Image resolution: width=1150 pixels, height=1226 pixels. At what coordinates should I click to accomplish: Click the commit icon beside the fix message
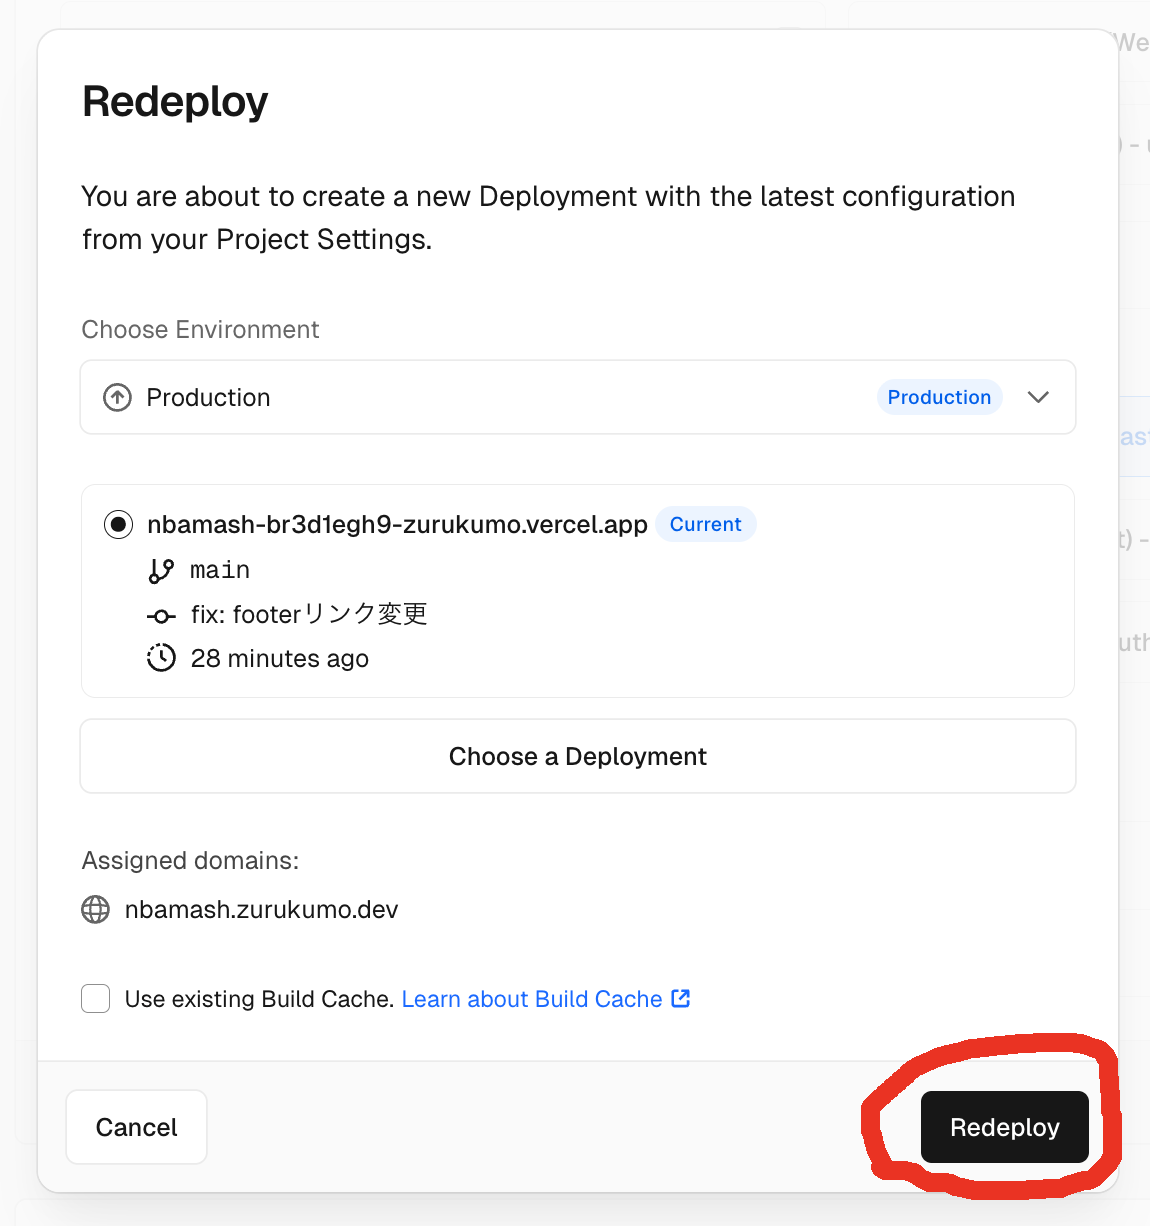pos(161,616)
